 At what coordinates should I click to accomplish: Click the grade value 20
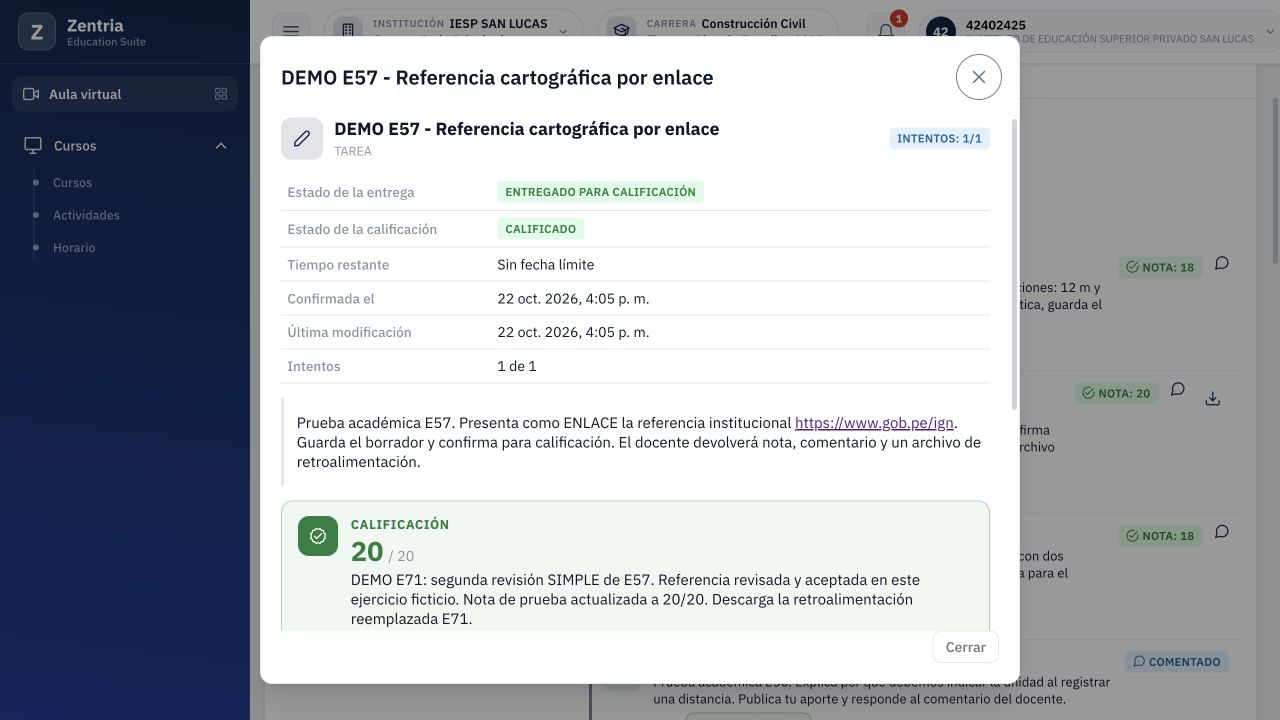[x=367, y=551]
